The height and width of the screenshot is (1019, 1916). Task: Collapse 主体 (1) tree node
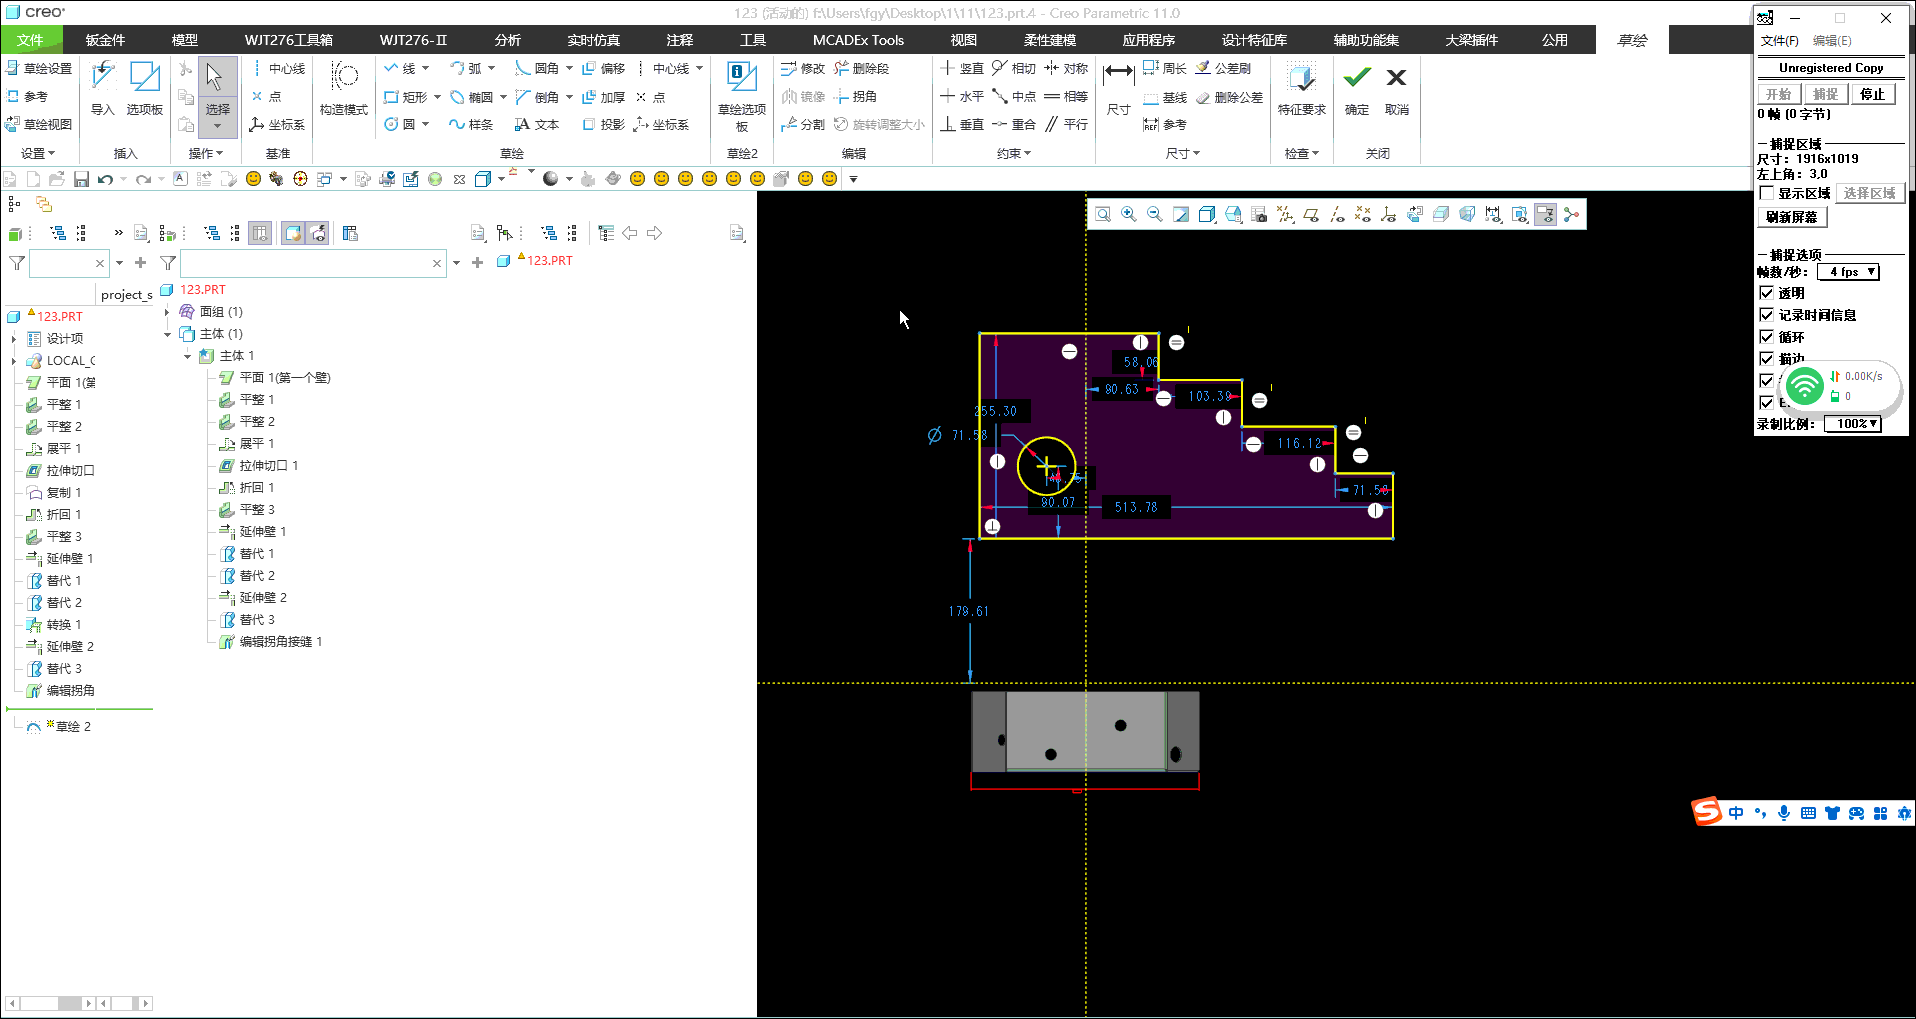[x=167, y=334]
